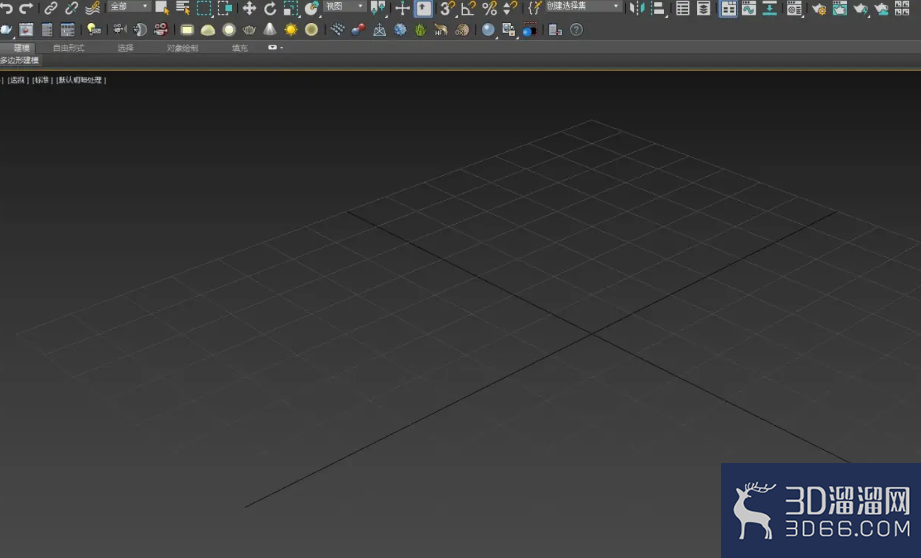Switch to the 自由形式 ribbon tab

(69, 48)
